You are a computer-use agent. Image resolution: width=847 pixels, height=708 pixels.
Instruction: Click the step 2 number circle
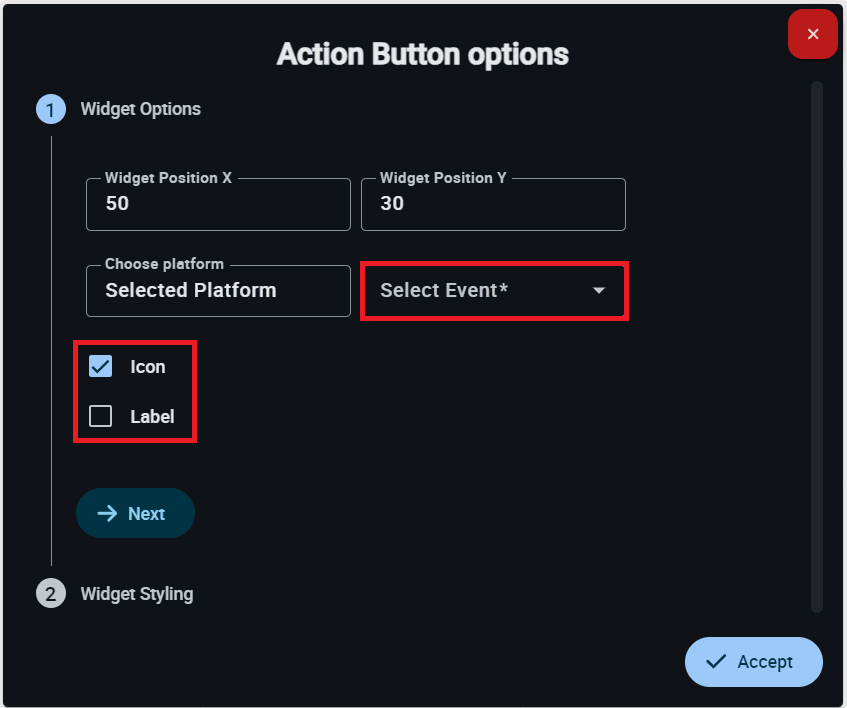pyautogui.click(x=50, y=594)
